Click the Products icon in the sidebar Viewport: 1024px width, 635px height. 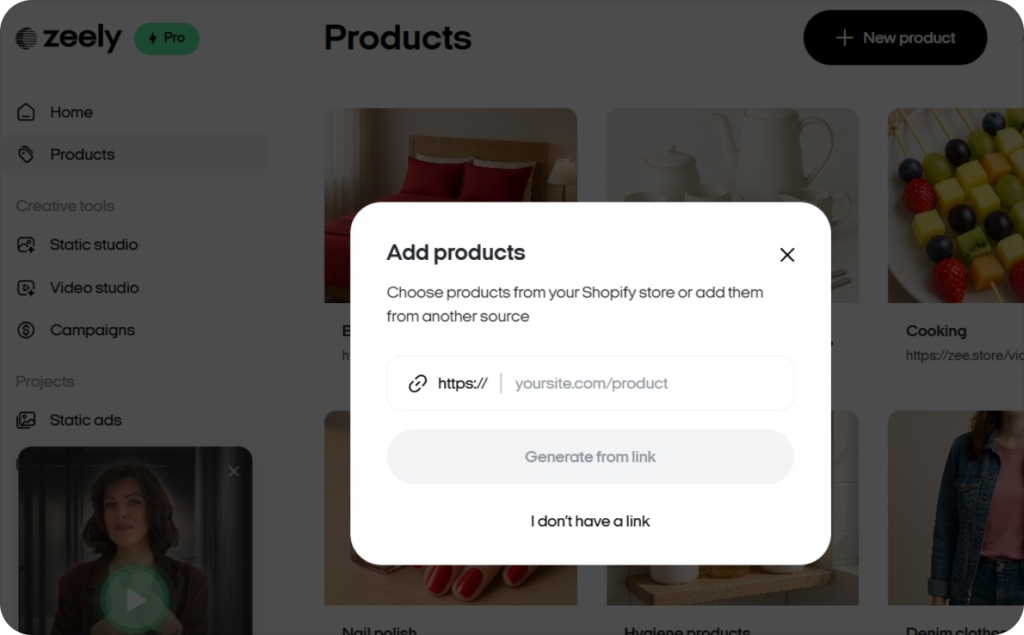coord(28,154)
